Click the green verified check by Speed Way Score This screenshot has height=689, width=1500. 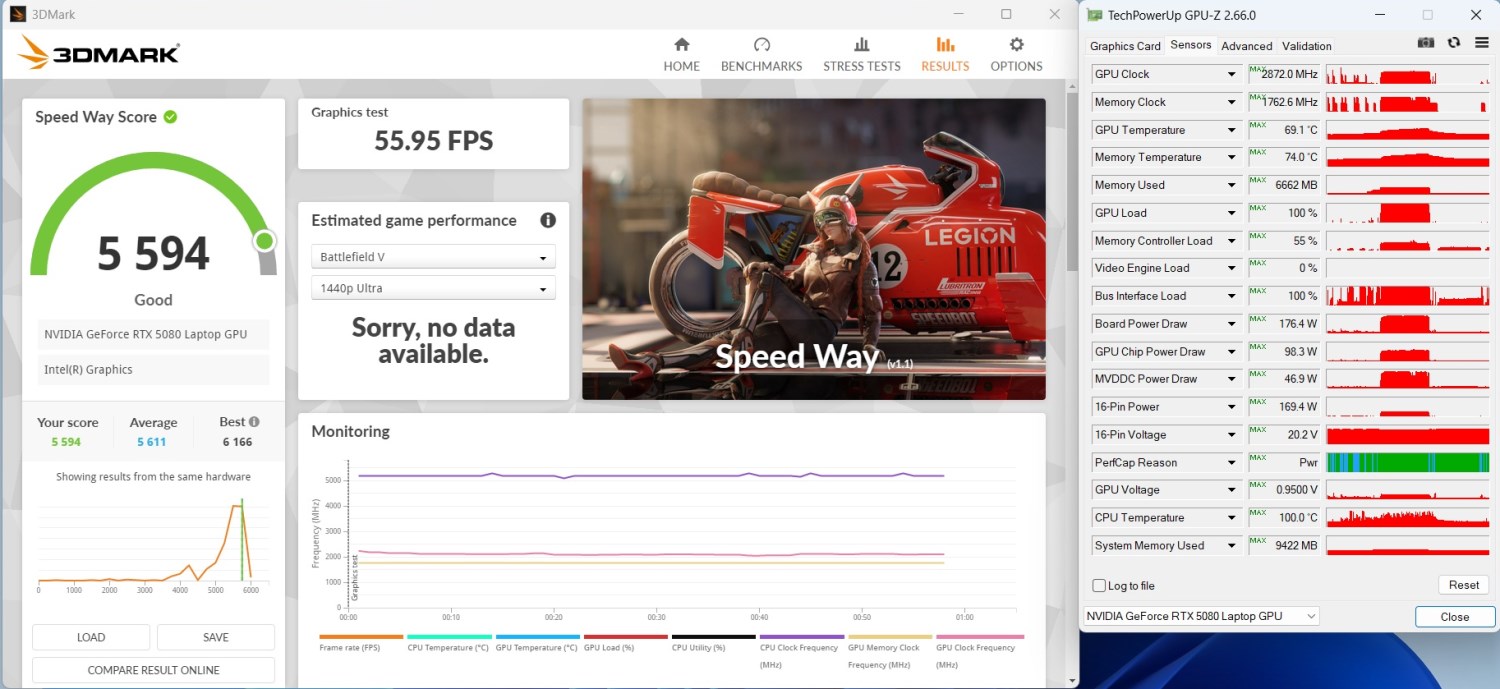pos(170,117)
